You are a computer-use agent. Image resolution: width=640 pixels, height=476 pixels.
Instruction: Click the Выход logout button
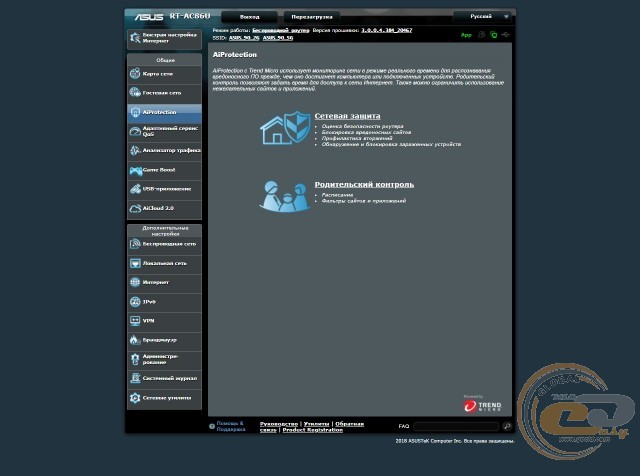pos(249,17)
